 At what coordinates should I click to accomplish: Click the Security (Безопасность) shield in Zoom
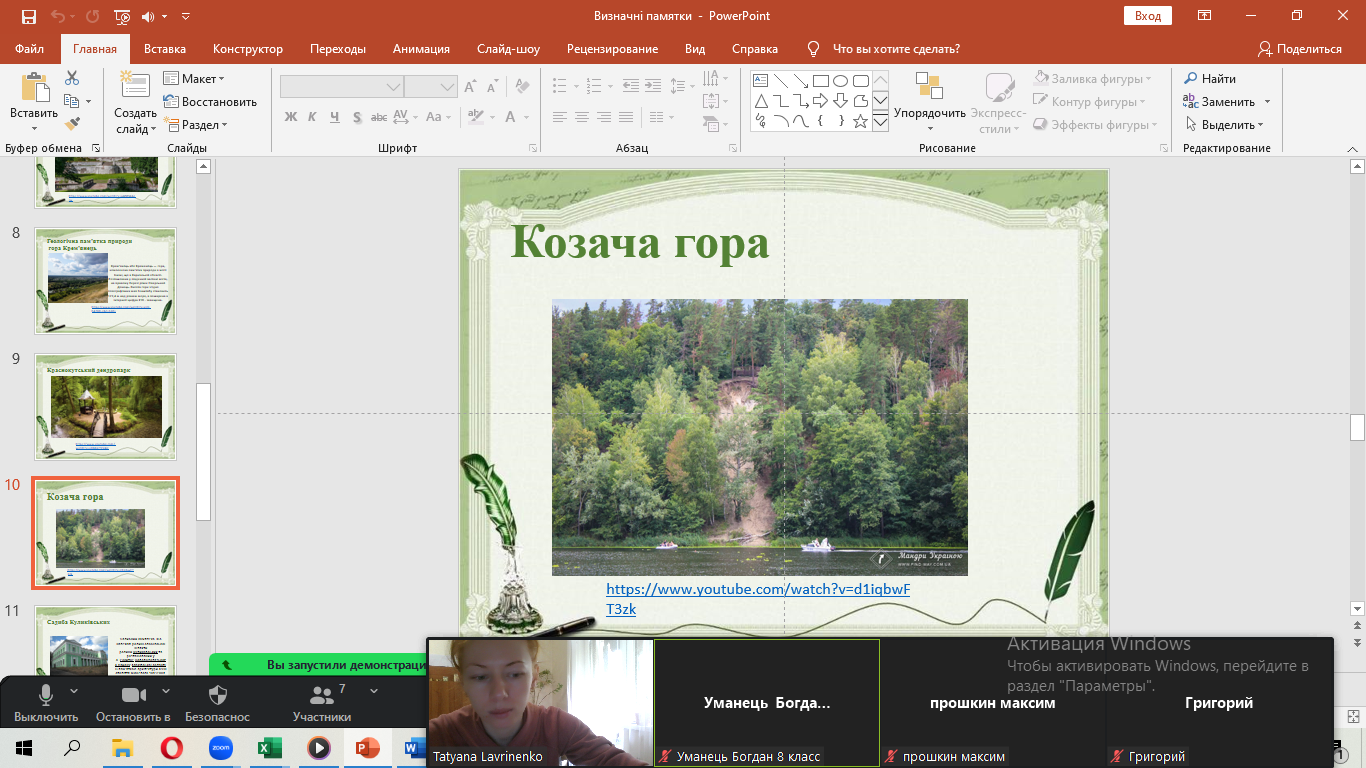point(218,695)
